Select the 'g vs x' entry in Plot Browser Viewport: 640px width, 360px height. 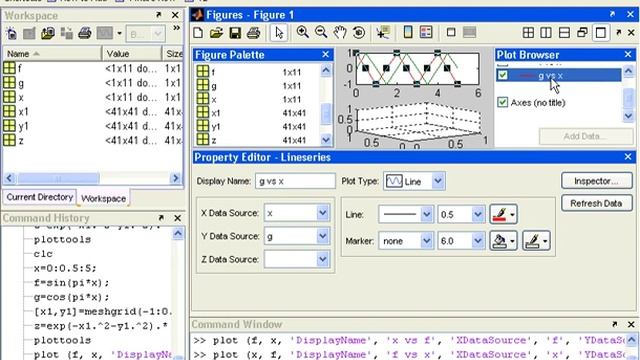tap(559, 75)
